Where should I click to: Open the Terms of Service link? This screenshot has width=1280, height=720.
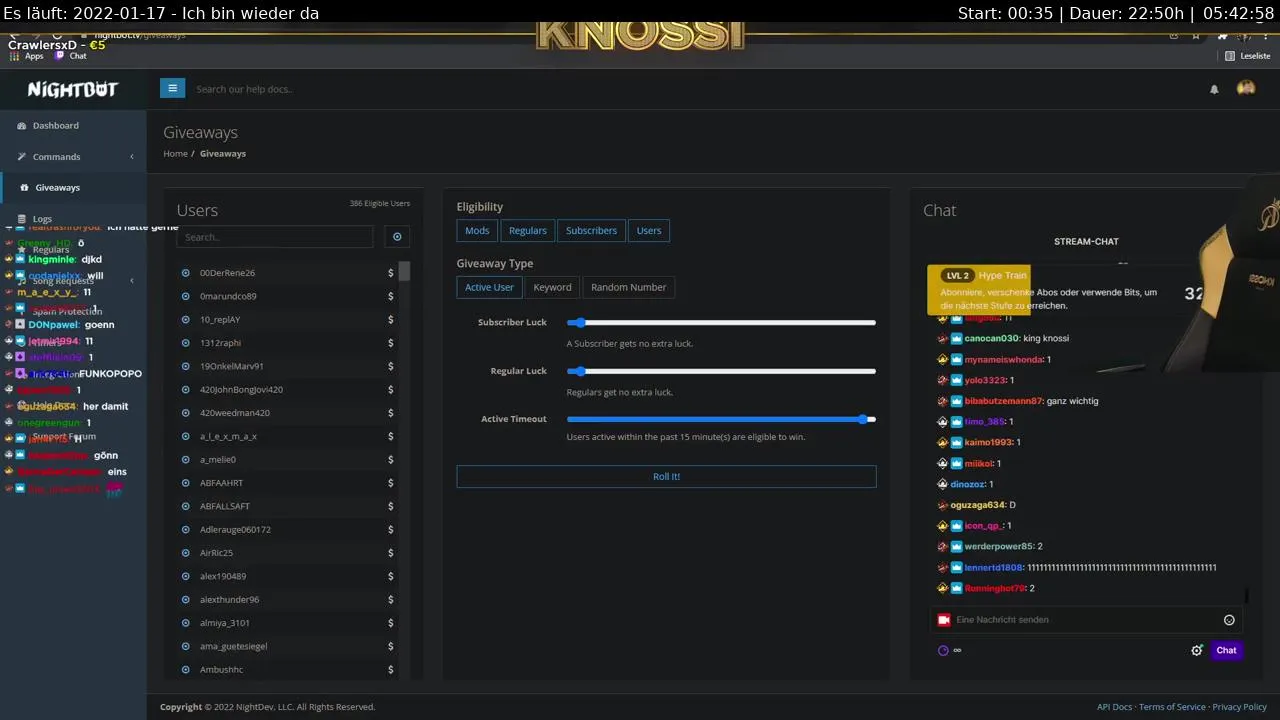[1172, 707]
